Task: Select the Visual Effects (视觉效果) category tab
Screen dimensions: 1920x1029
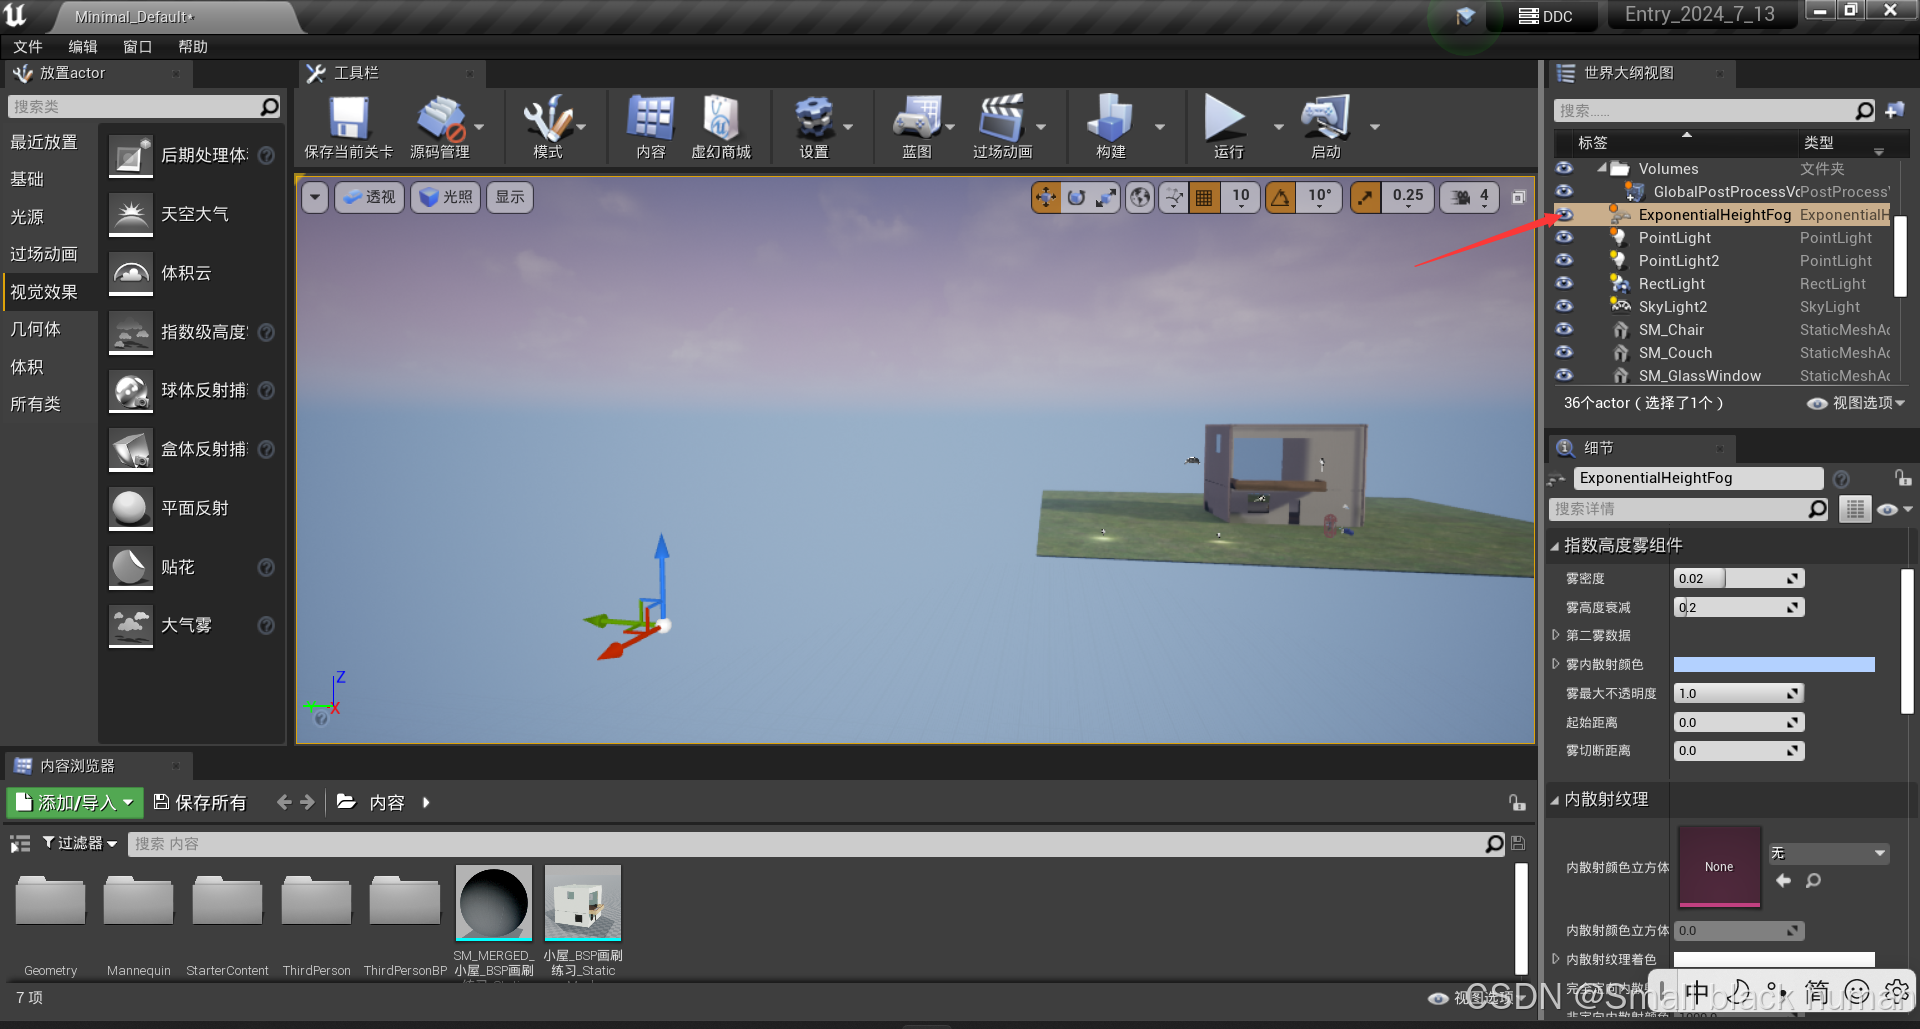Action: [x=44, y=292]
